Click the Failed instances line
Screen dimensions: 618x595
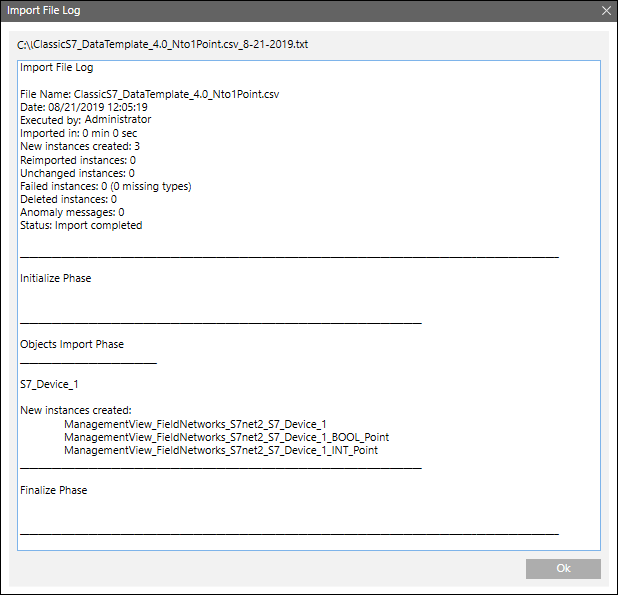[105, 186]
